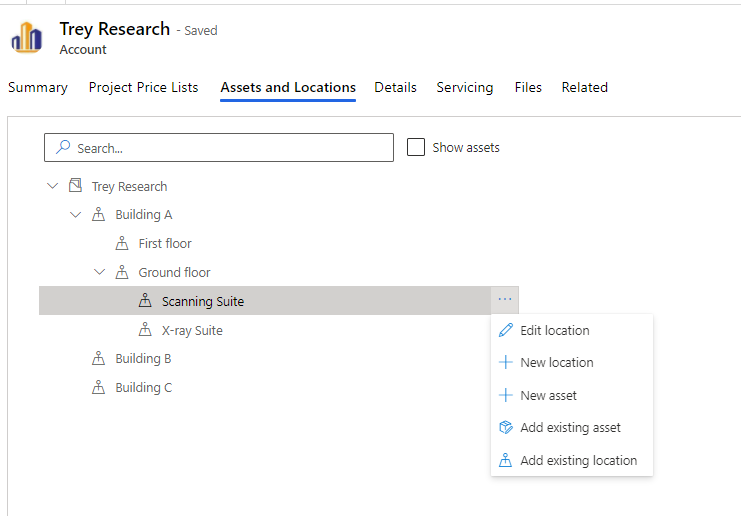The height and width of the screenshot is (516, 741).
Task: Click the plus icon beside New location
Action: 506,362
